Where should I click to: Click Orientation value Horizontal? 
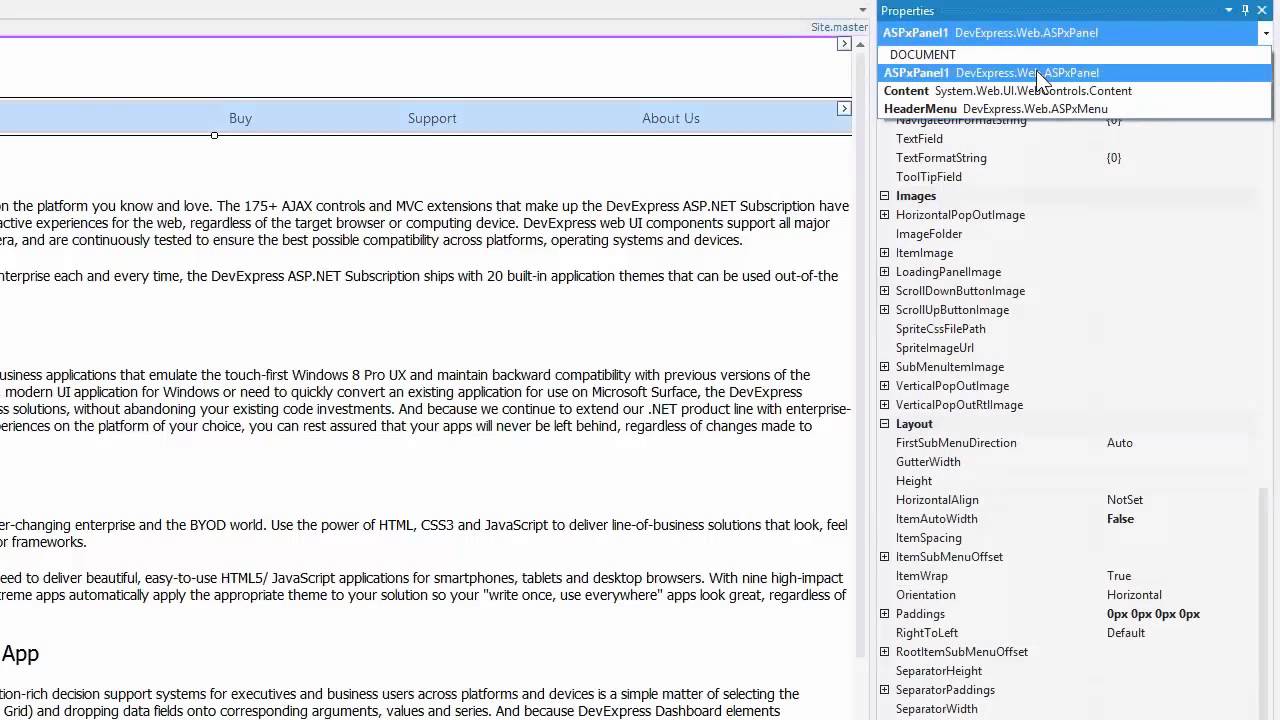(1134, 595)
